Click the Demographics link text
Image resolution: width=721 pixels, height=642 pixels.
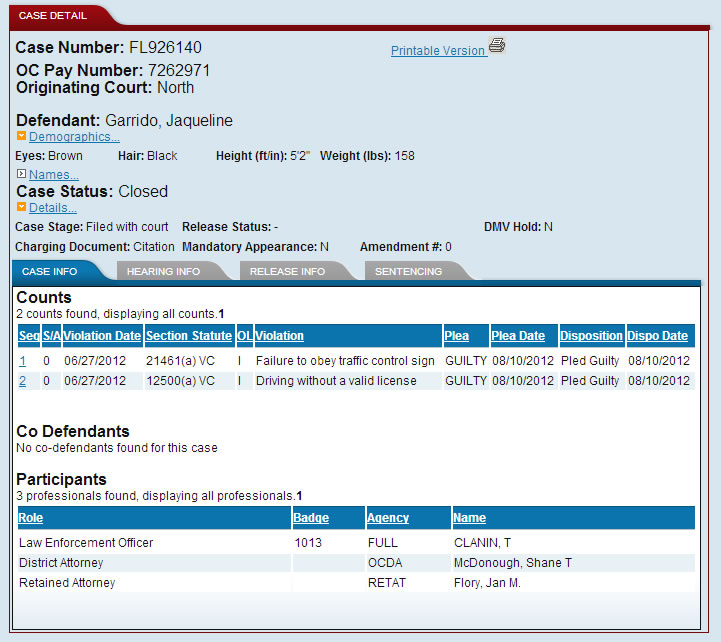coord(74,137)
